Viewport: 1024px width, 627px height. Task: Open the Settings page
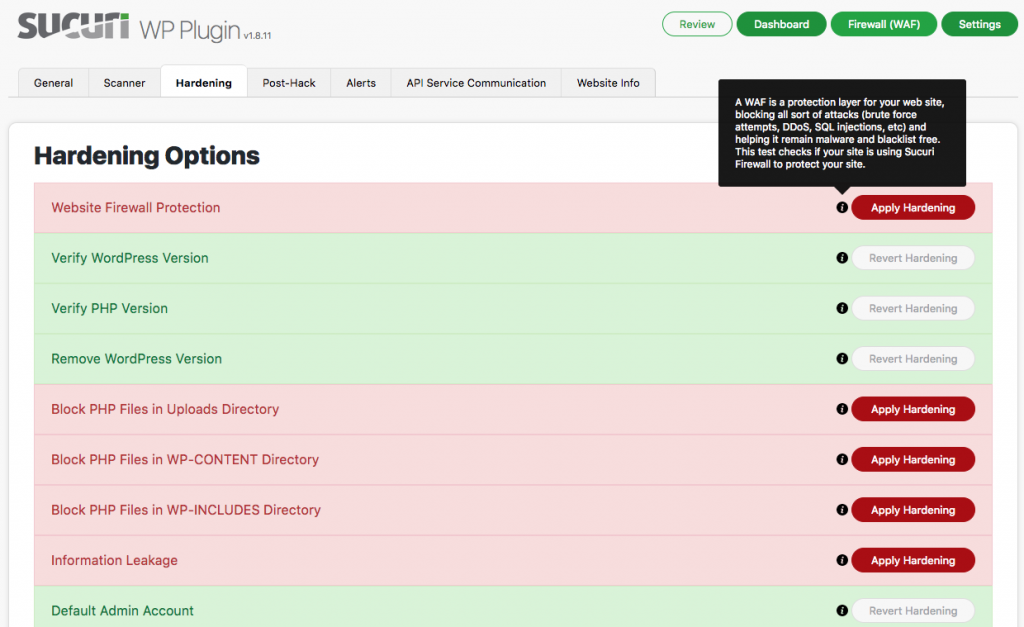pyautogui.click(x=979, y=24)
